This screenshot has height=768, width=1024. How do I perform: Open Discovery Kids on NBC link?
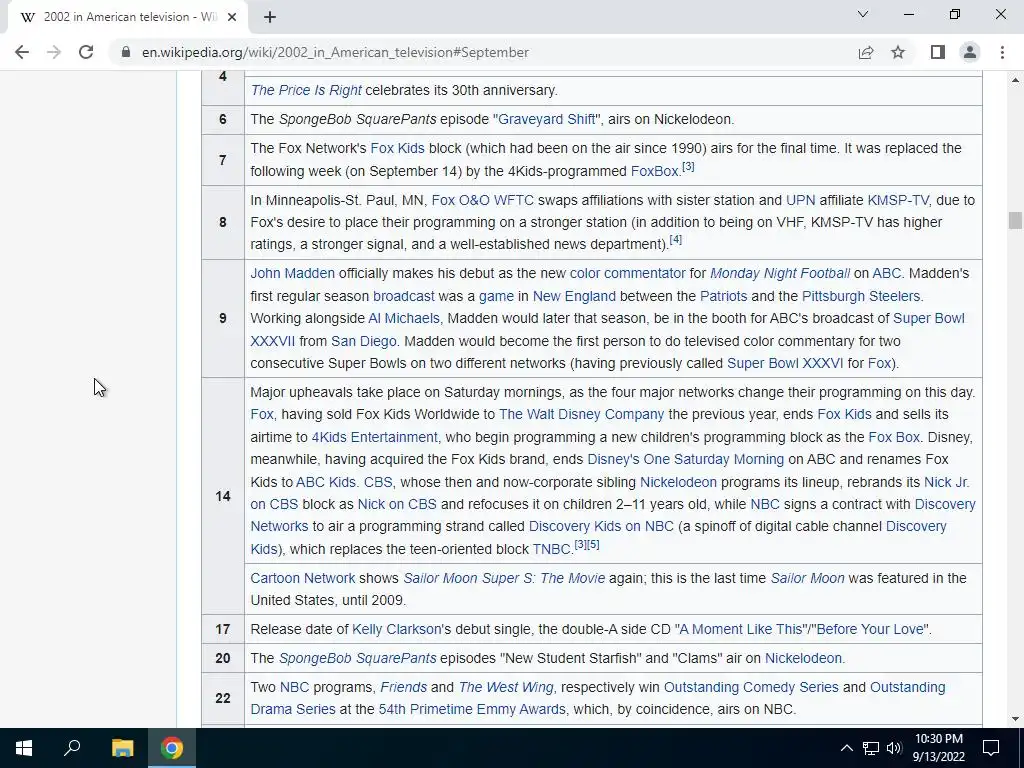click(x=601, y=526)
